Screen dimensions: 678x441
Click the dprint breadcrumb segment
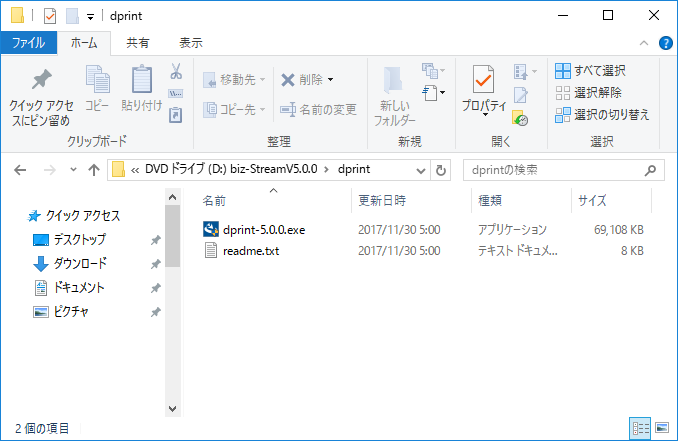click(354, 169)
